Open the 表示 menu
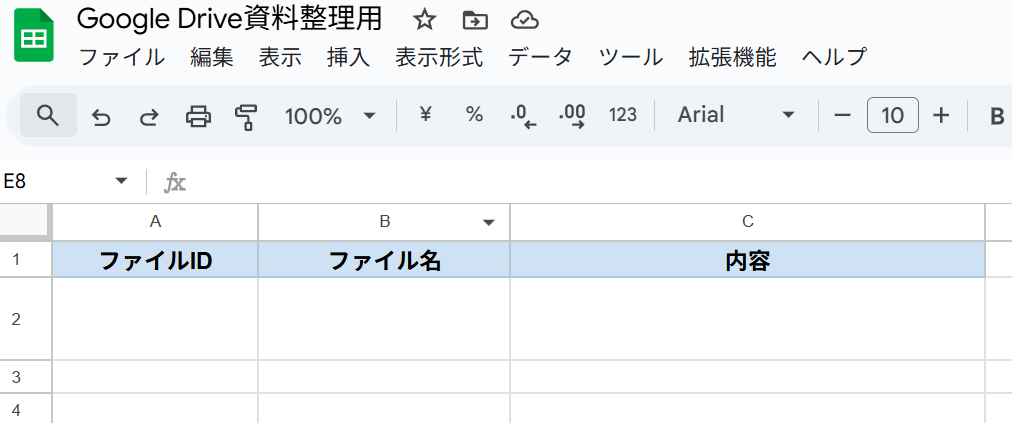 pos(280,57)
